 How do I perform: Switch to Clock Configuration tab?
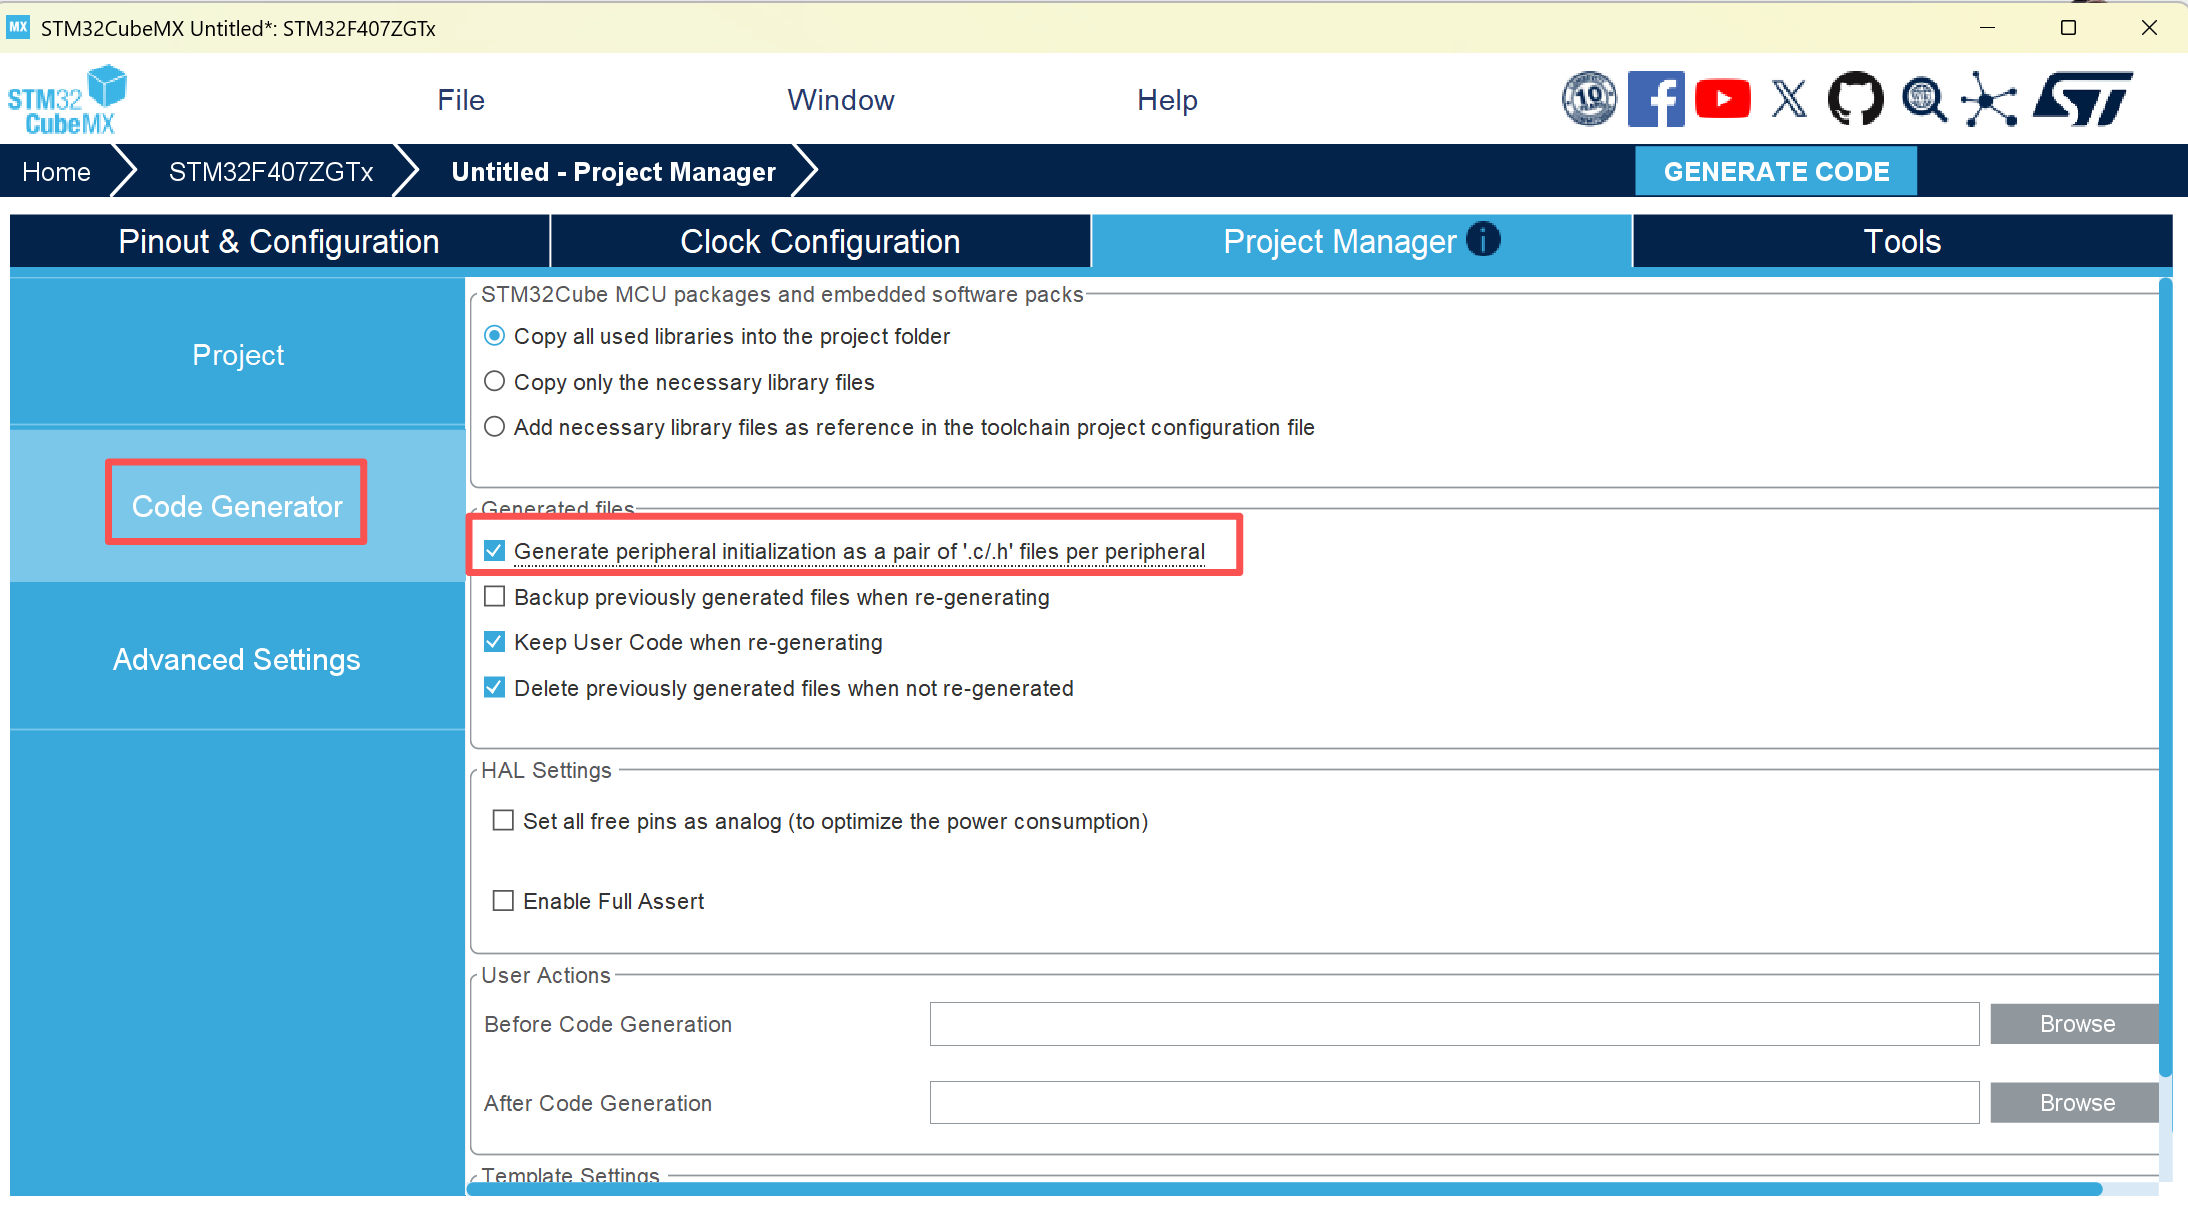[x=820, y=242]
